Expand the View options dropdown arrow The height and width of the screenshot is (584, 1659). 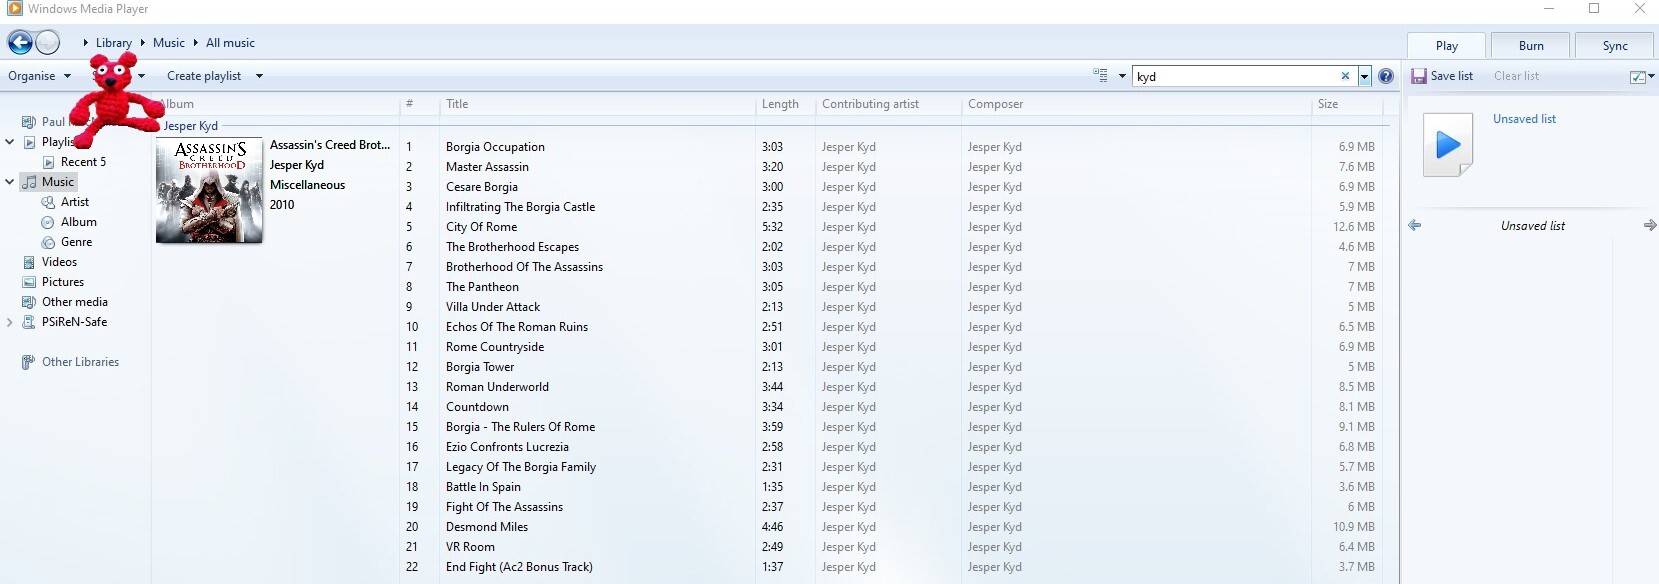pos(1122,76)
